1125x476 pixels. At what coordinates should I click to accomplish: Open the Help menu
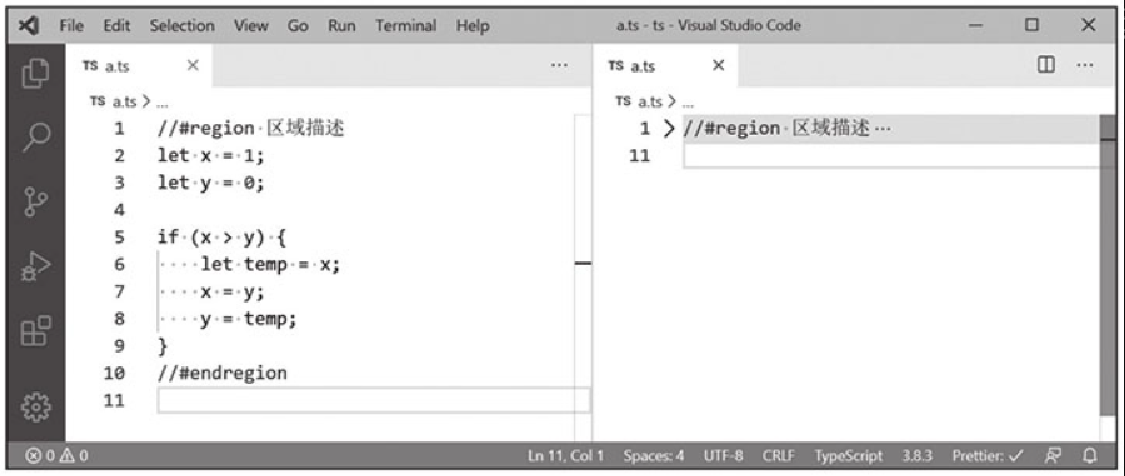pyautogui.click(x=472, y=26)
